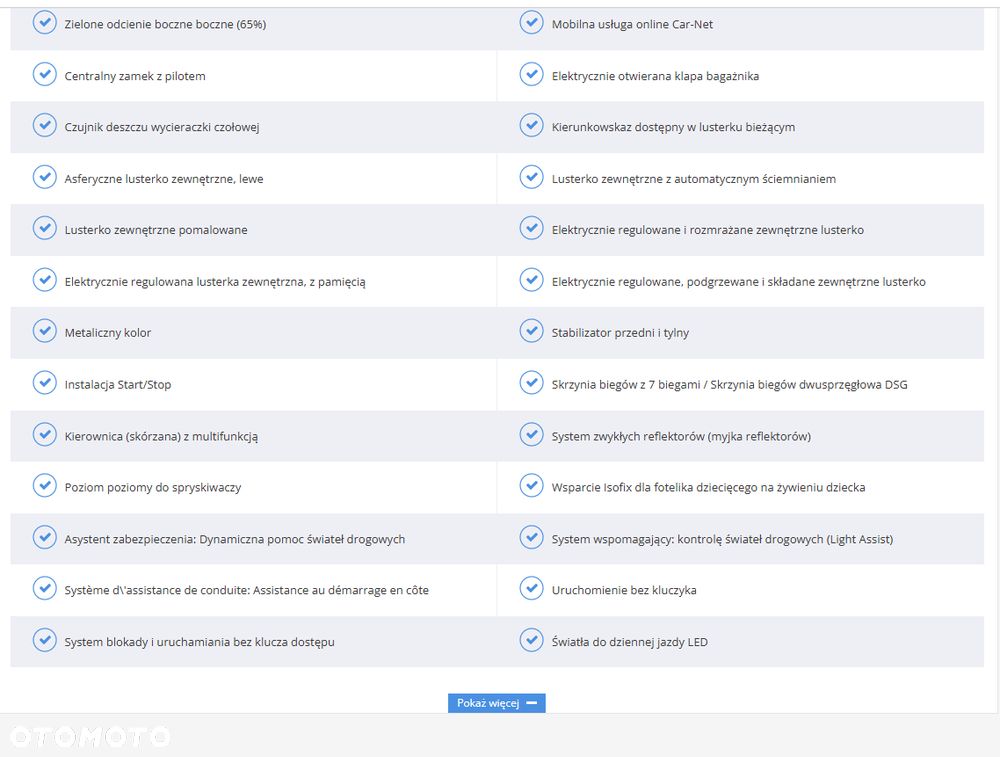Image resolution: width=1000 pixels, height=757 pixels.
Task: Click Asferyczne lusterko zewnętrzne, lewe text
Action: [164, 179]
